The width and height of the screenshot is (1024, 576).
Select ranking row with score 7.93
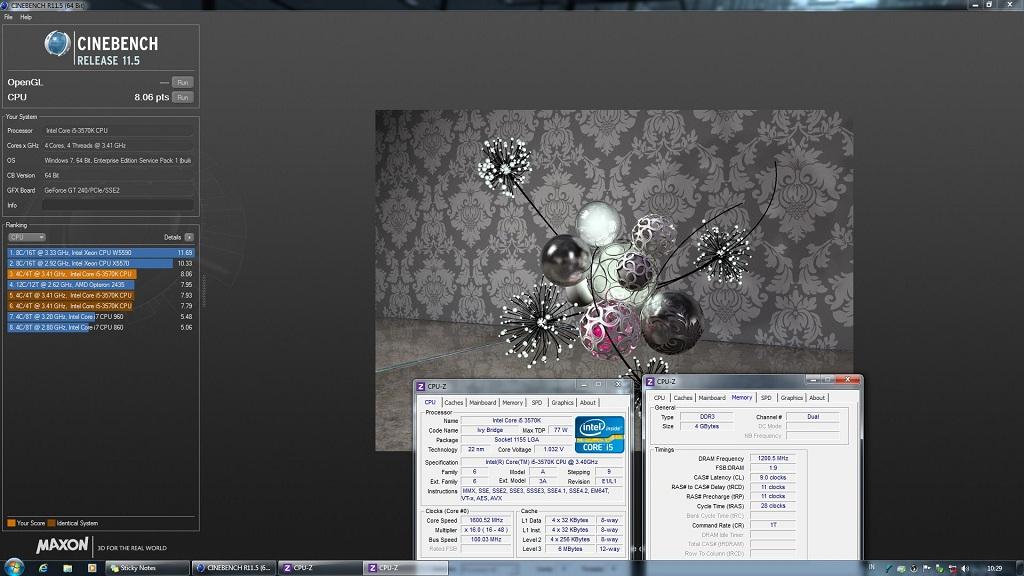click(101, 295)
